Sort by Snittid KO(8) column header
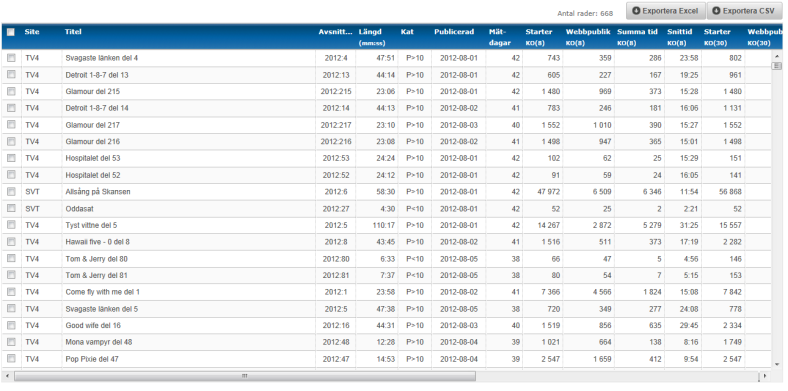This screenshot has height=391, width=788. click(679, 37)
